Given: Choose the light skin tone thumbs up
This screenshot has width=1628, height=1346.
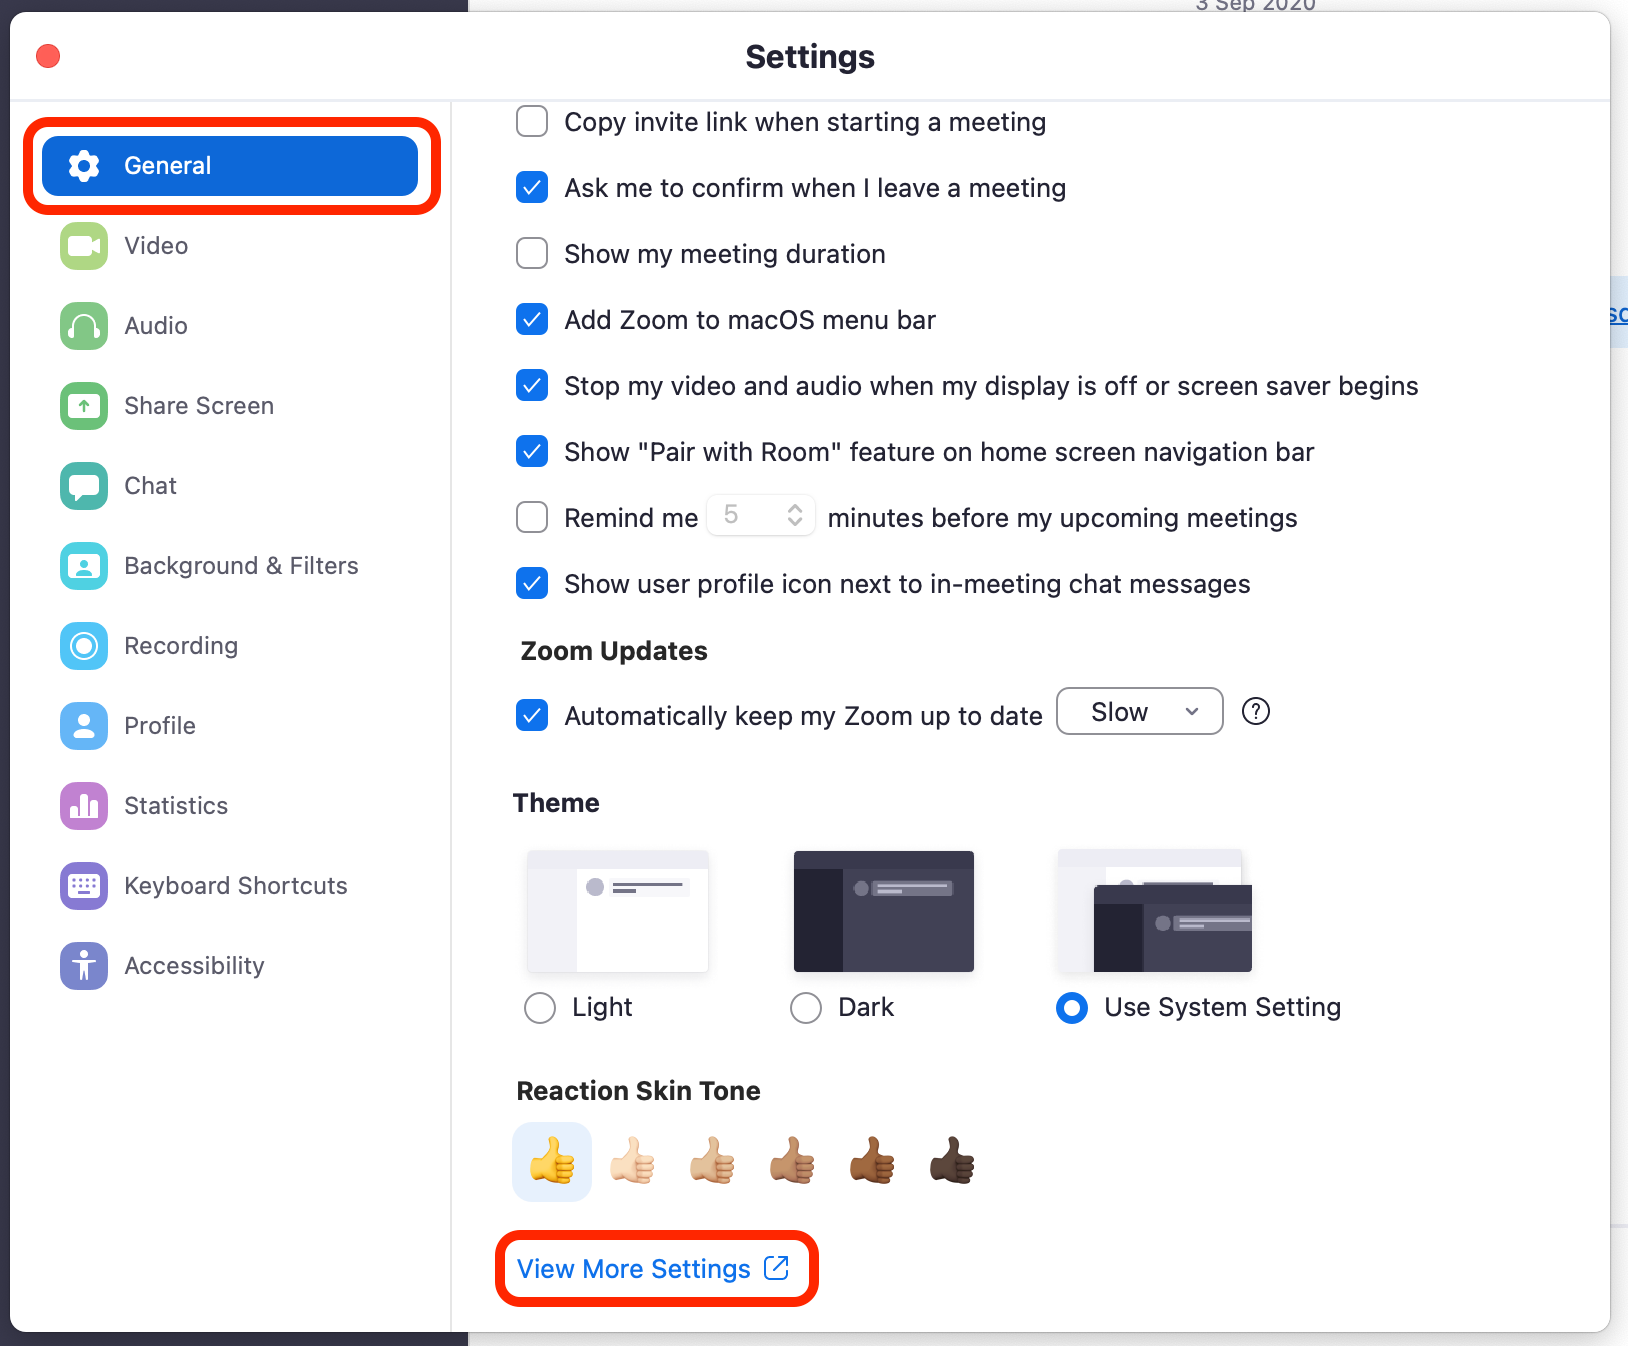Looking at the screenshot, I should click(x=632, y=1162).
